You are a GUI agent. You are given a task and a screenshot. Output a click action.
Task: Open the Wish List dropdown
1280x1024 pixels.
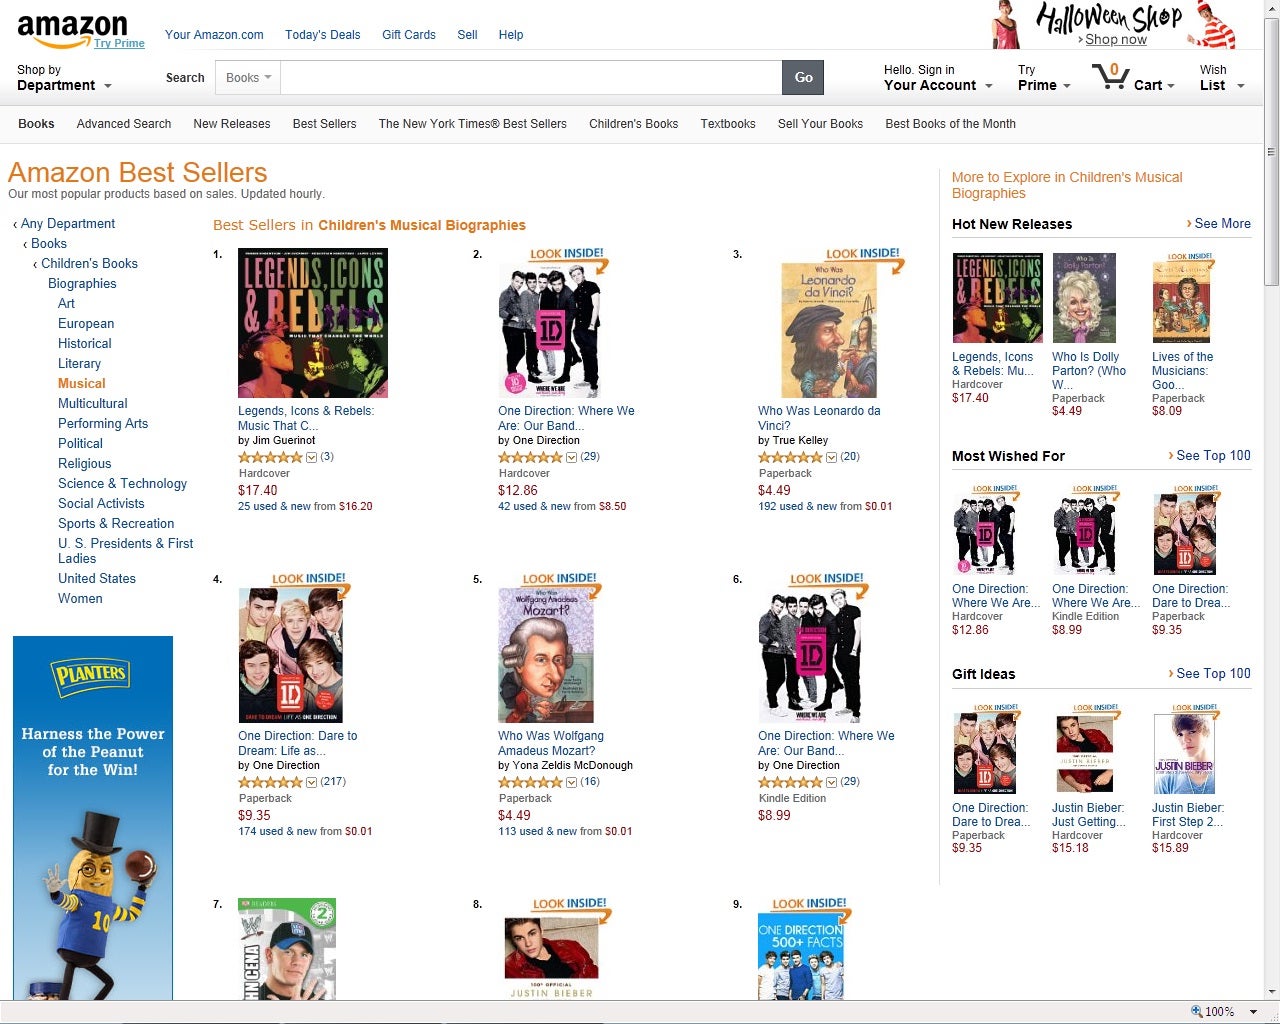[1222, 78]
